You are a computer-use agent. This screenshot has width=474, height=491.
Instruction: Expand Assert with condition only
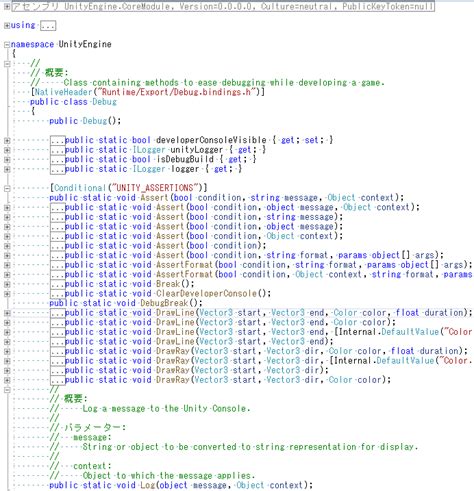7,246
